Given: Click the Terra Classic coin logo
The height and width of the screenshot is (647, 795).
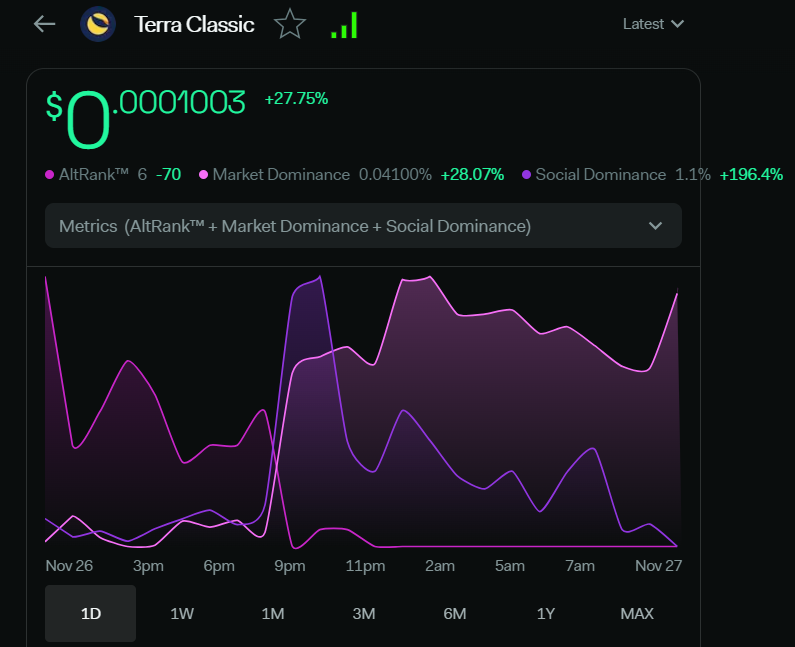Looking at the screenshot, I should [x=98, y=24].
